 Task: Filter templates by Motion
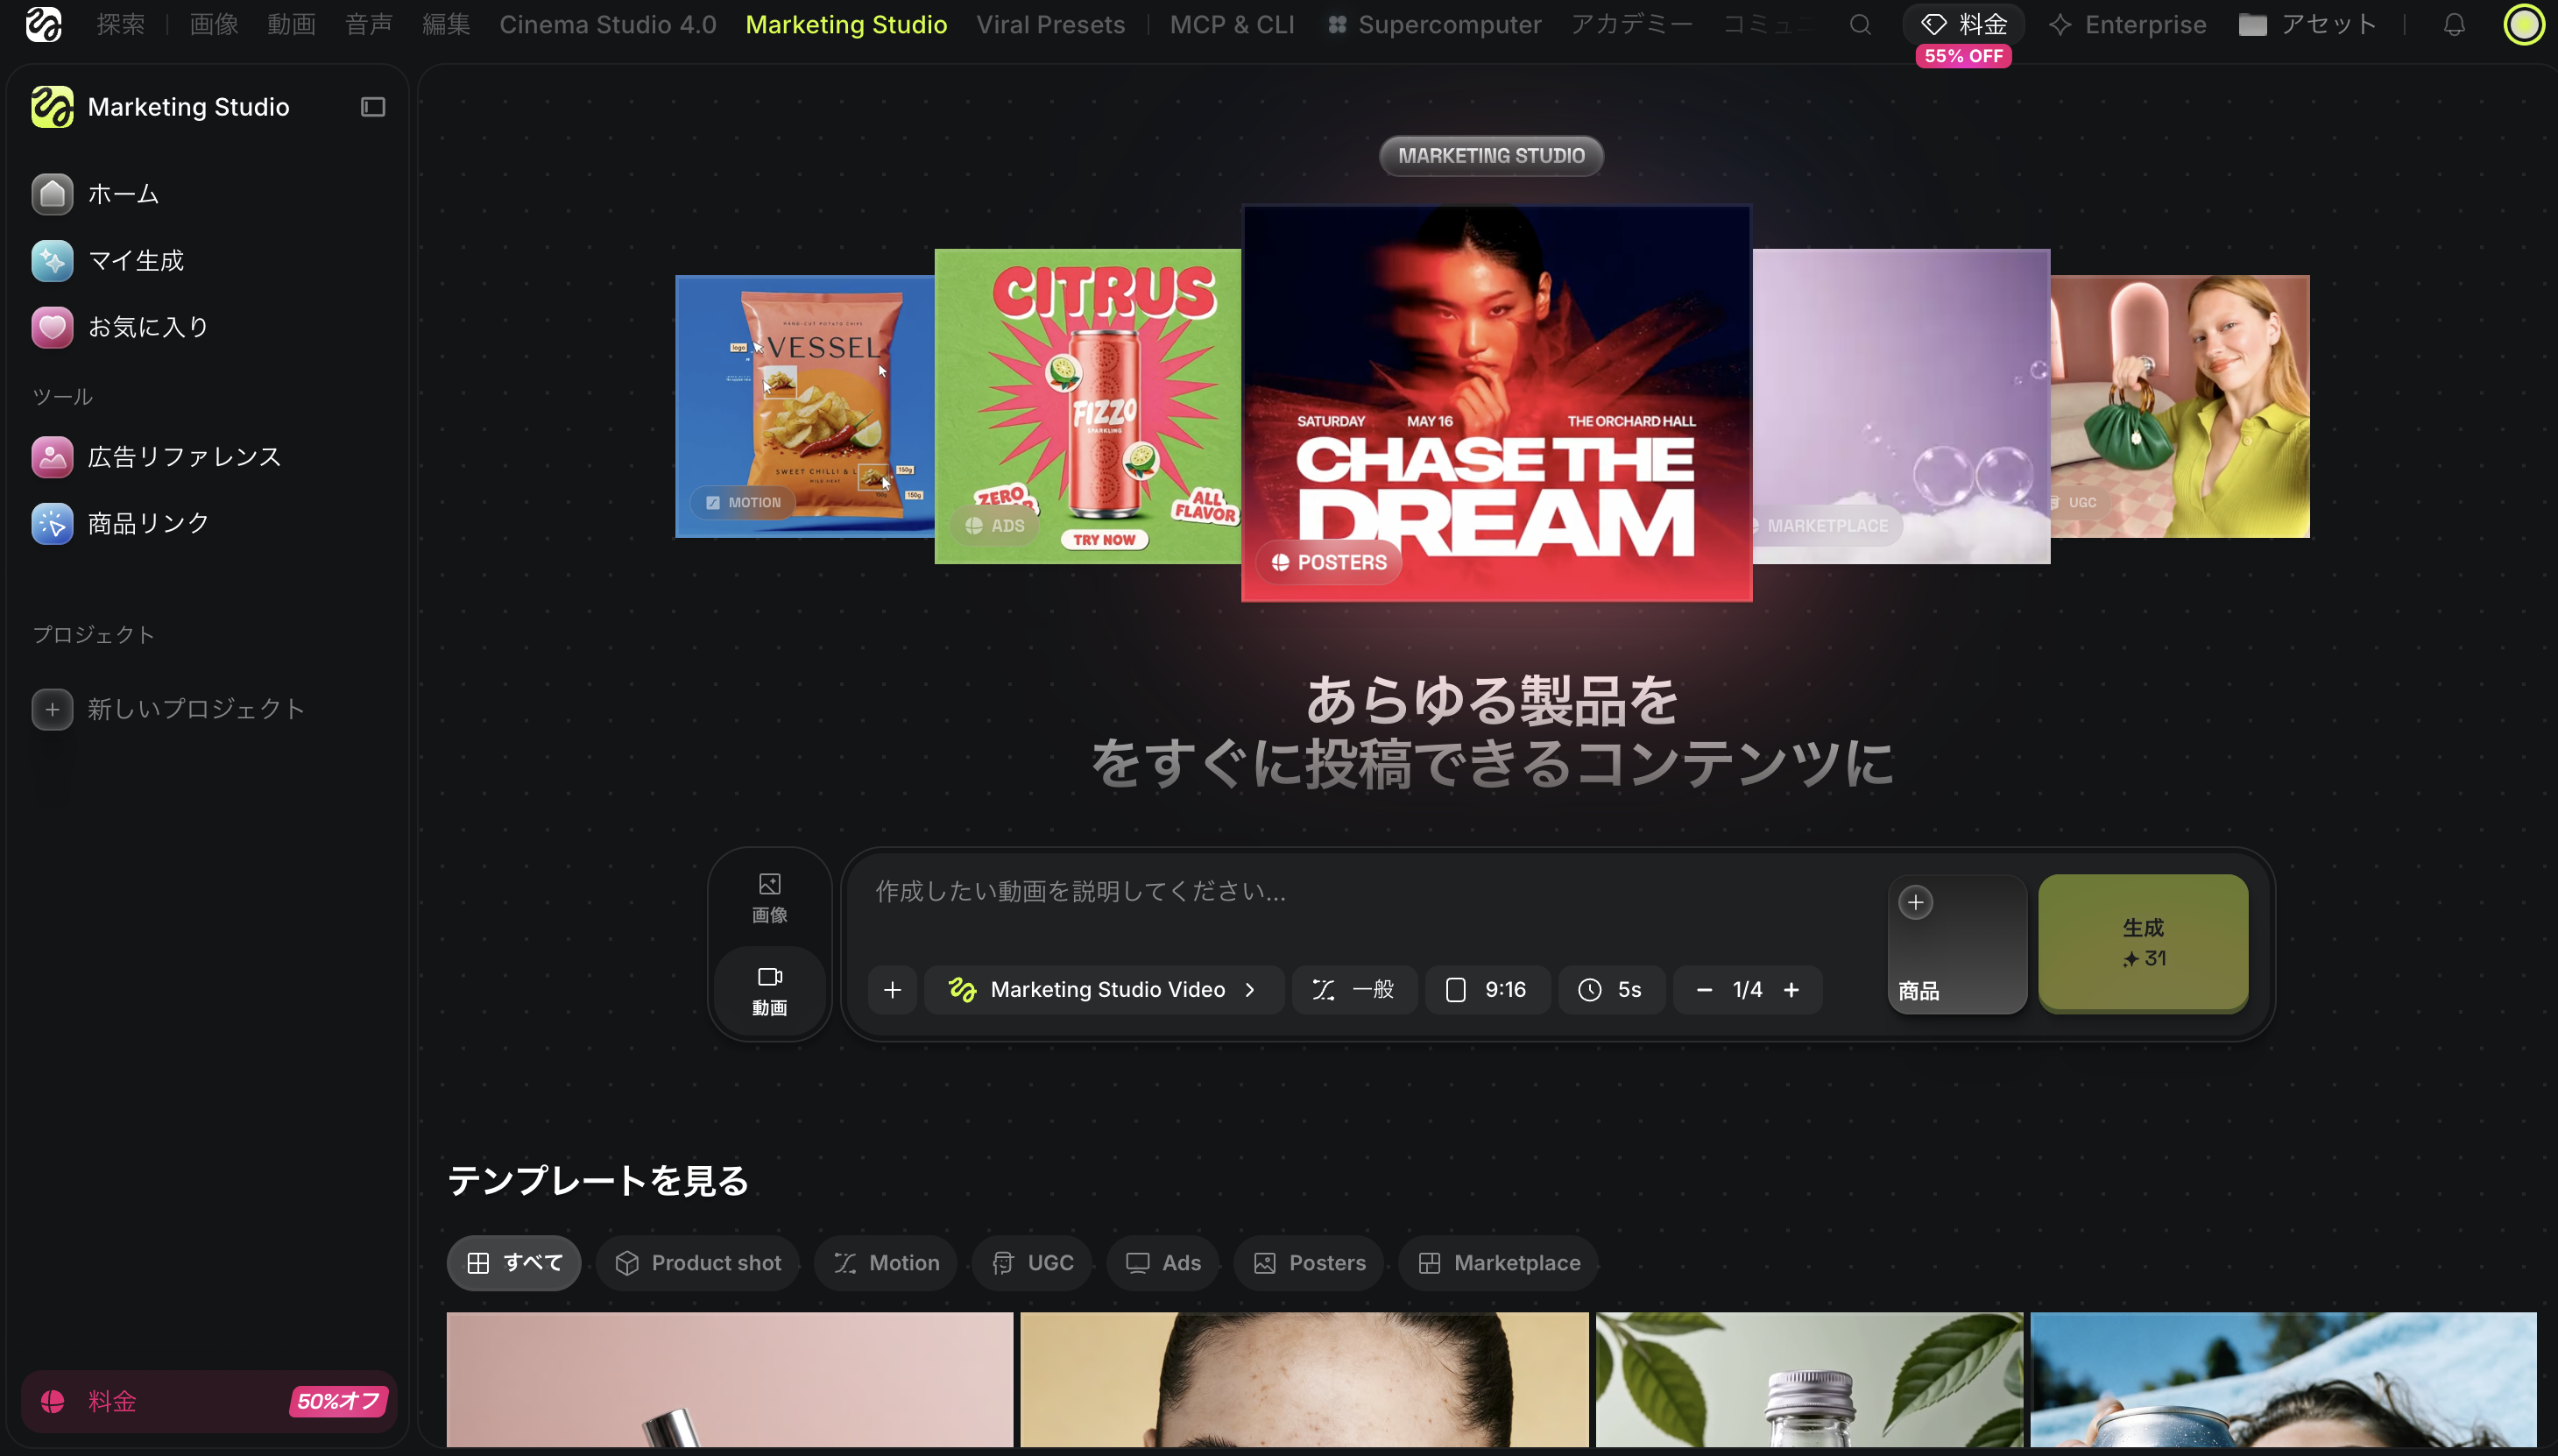point(886,1263)
